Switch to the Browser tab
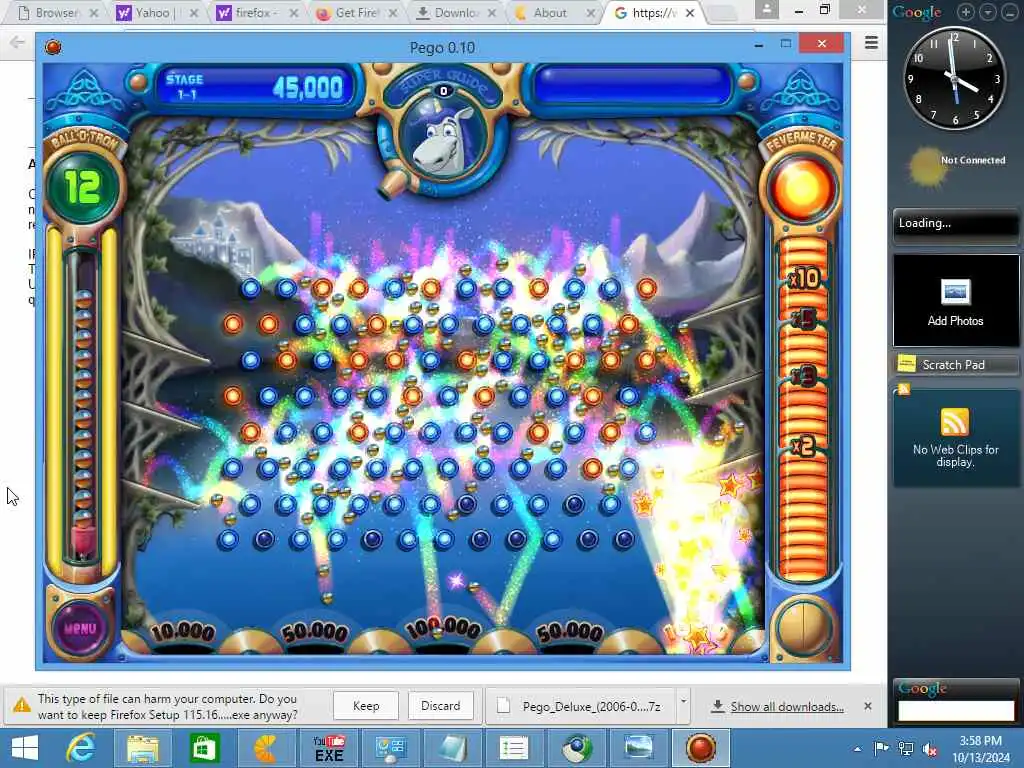The image size is (1024, 768). click(x=56, y=13)
